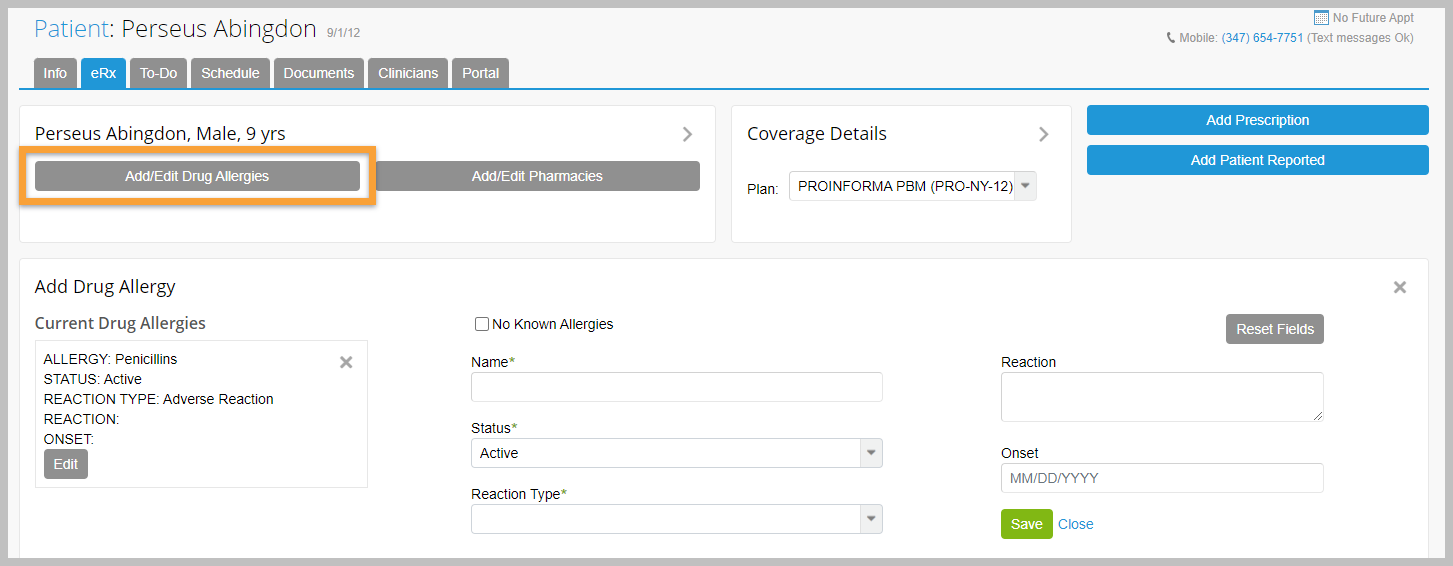Save the drug allergy entry
This screenshot has height=566, width=1453.
[x=1026, y=524]
